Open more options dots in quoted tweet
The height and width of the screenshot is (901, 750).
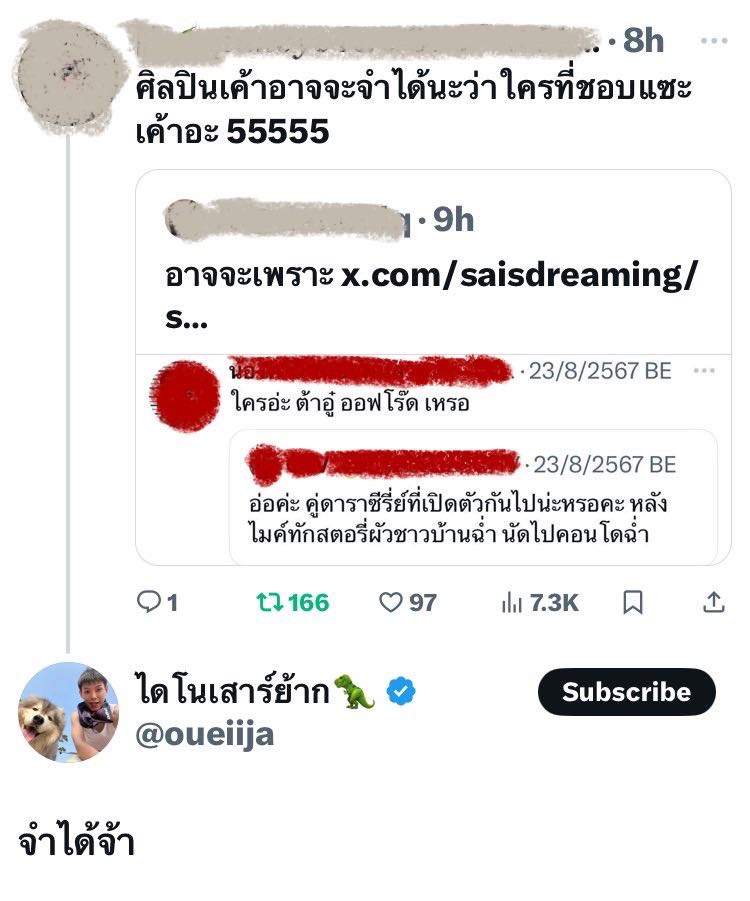coord(704,371)
